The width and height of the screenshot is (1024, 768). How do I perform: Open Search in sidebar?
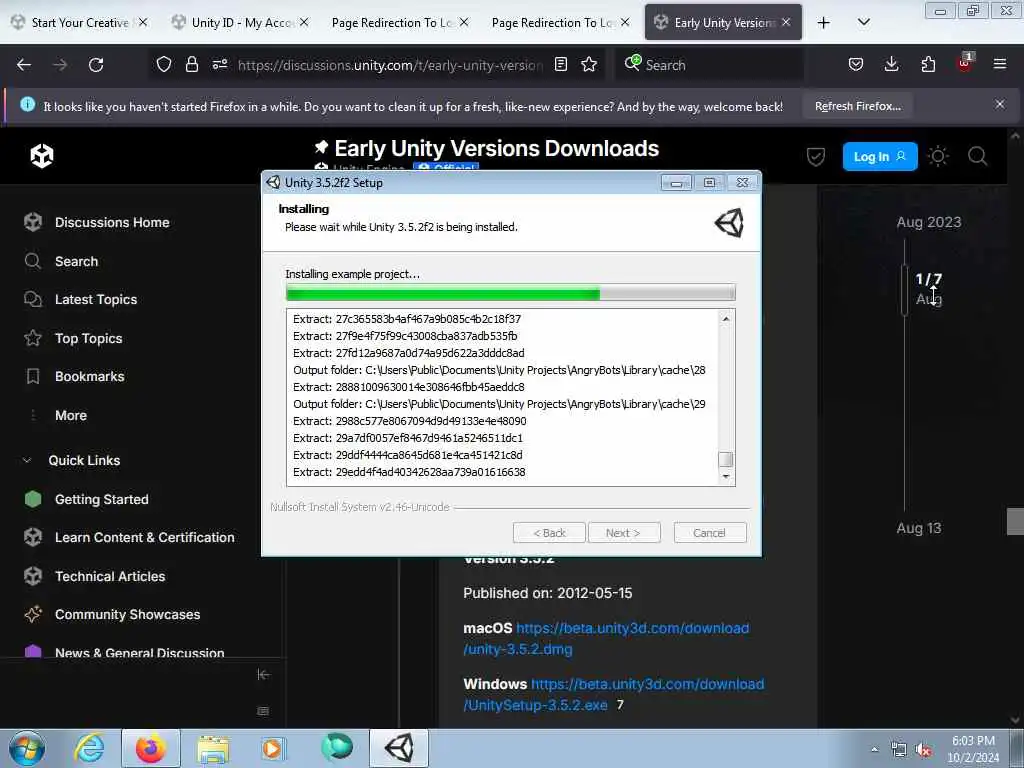[x=76, y=261]
